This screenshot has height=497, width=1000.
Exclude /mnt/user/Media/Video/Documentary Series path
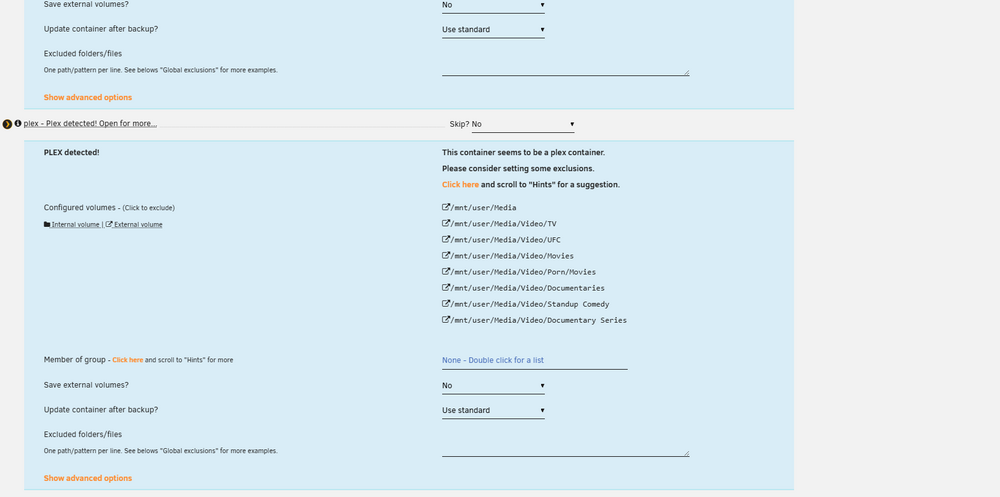click(539, 320)
